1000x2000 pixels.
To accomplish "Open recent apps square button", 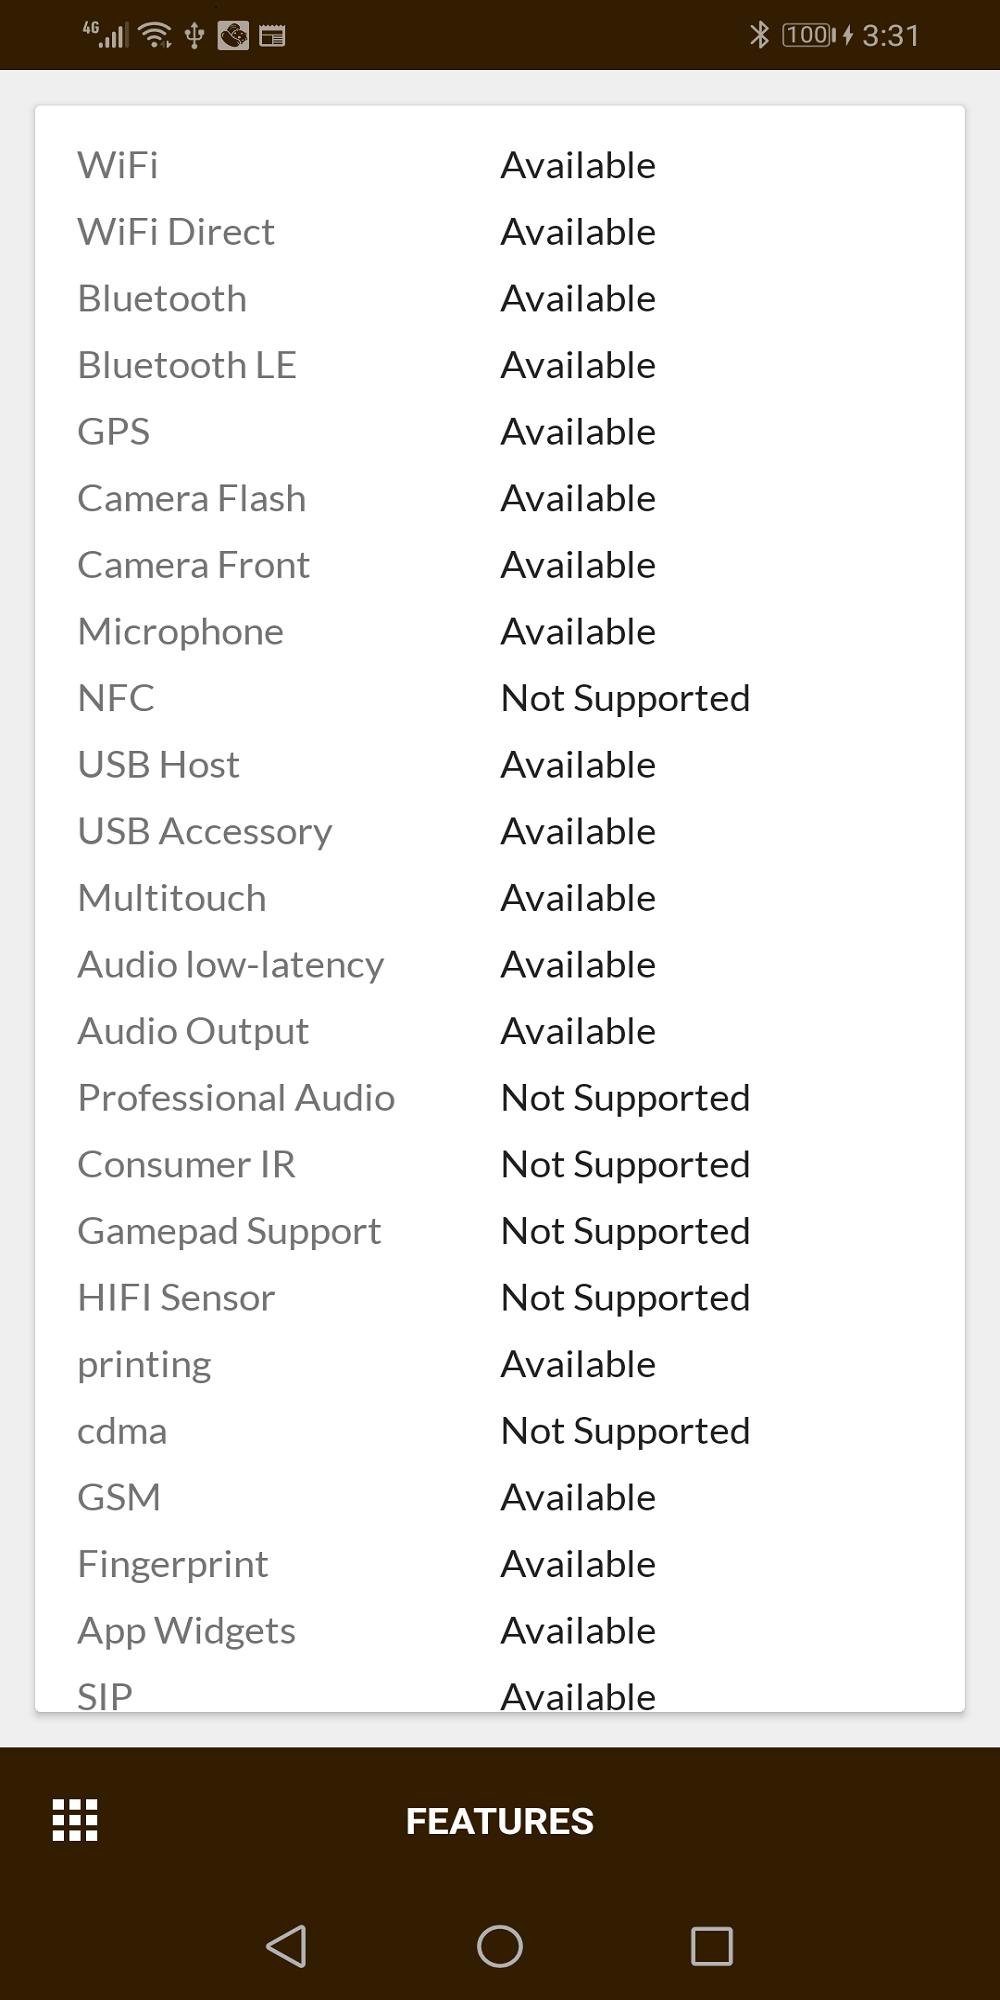I will point(712,1946).
